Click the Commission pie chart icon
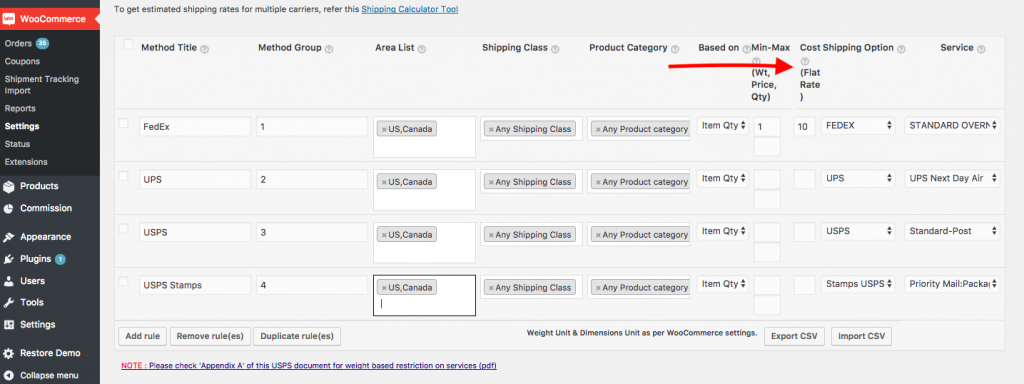 pos(8,208)
